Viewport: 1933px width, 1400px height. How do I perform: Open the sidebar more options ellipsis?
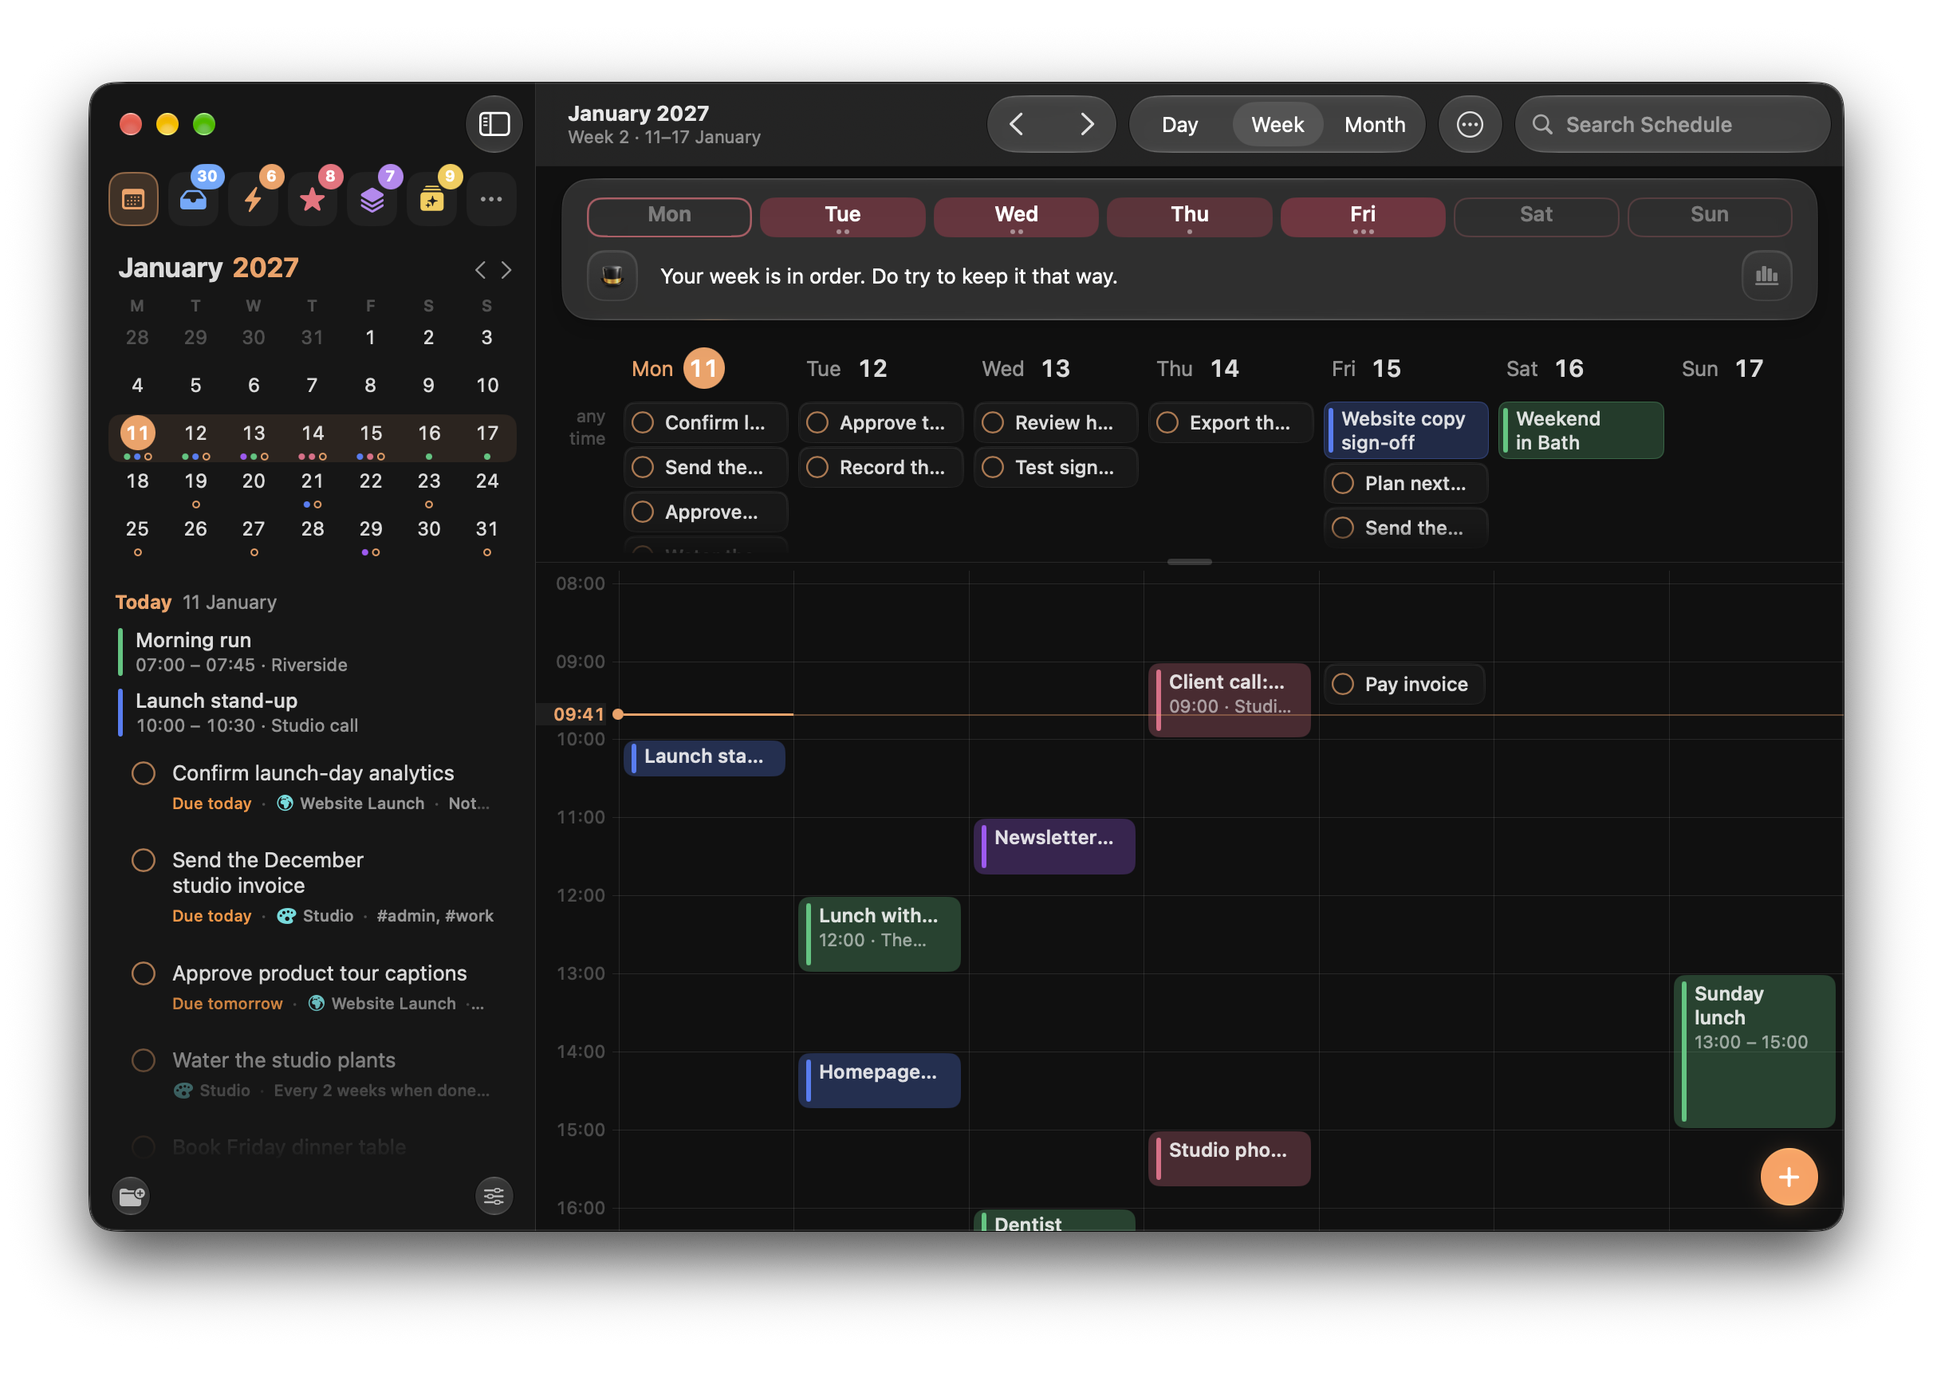pyautogui.click(x=491, y=199)
